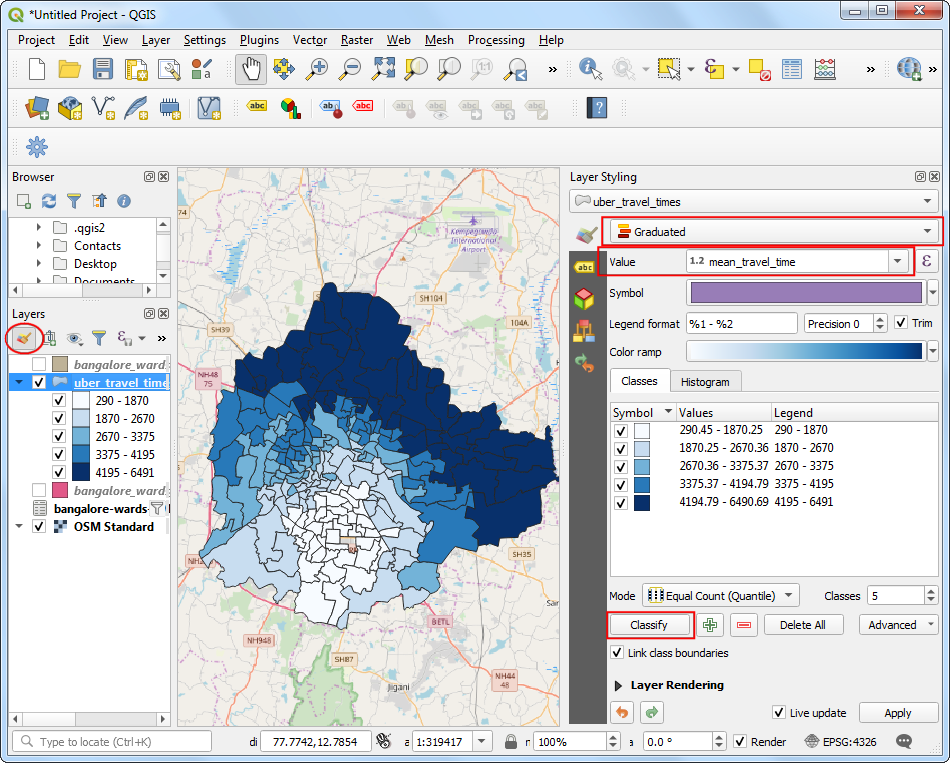Toggle the Link class boundaries checkbox
Viewport: 950px width, 763px height.
[x=618, y=653]
